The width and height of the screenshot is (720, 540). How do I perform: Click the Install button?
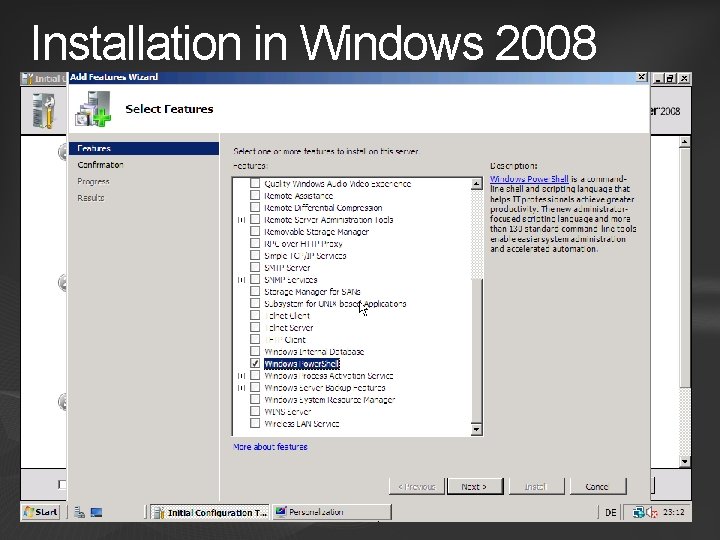click(536, 486)
